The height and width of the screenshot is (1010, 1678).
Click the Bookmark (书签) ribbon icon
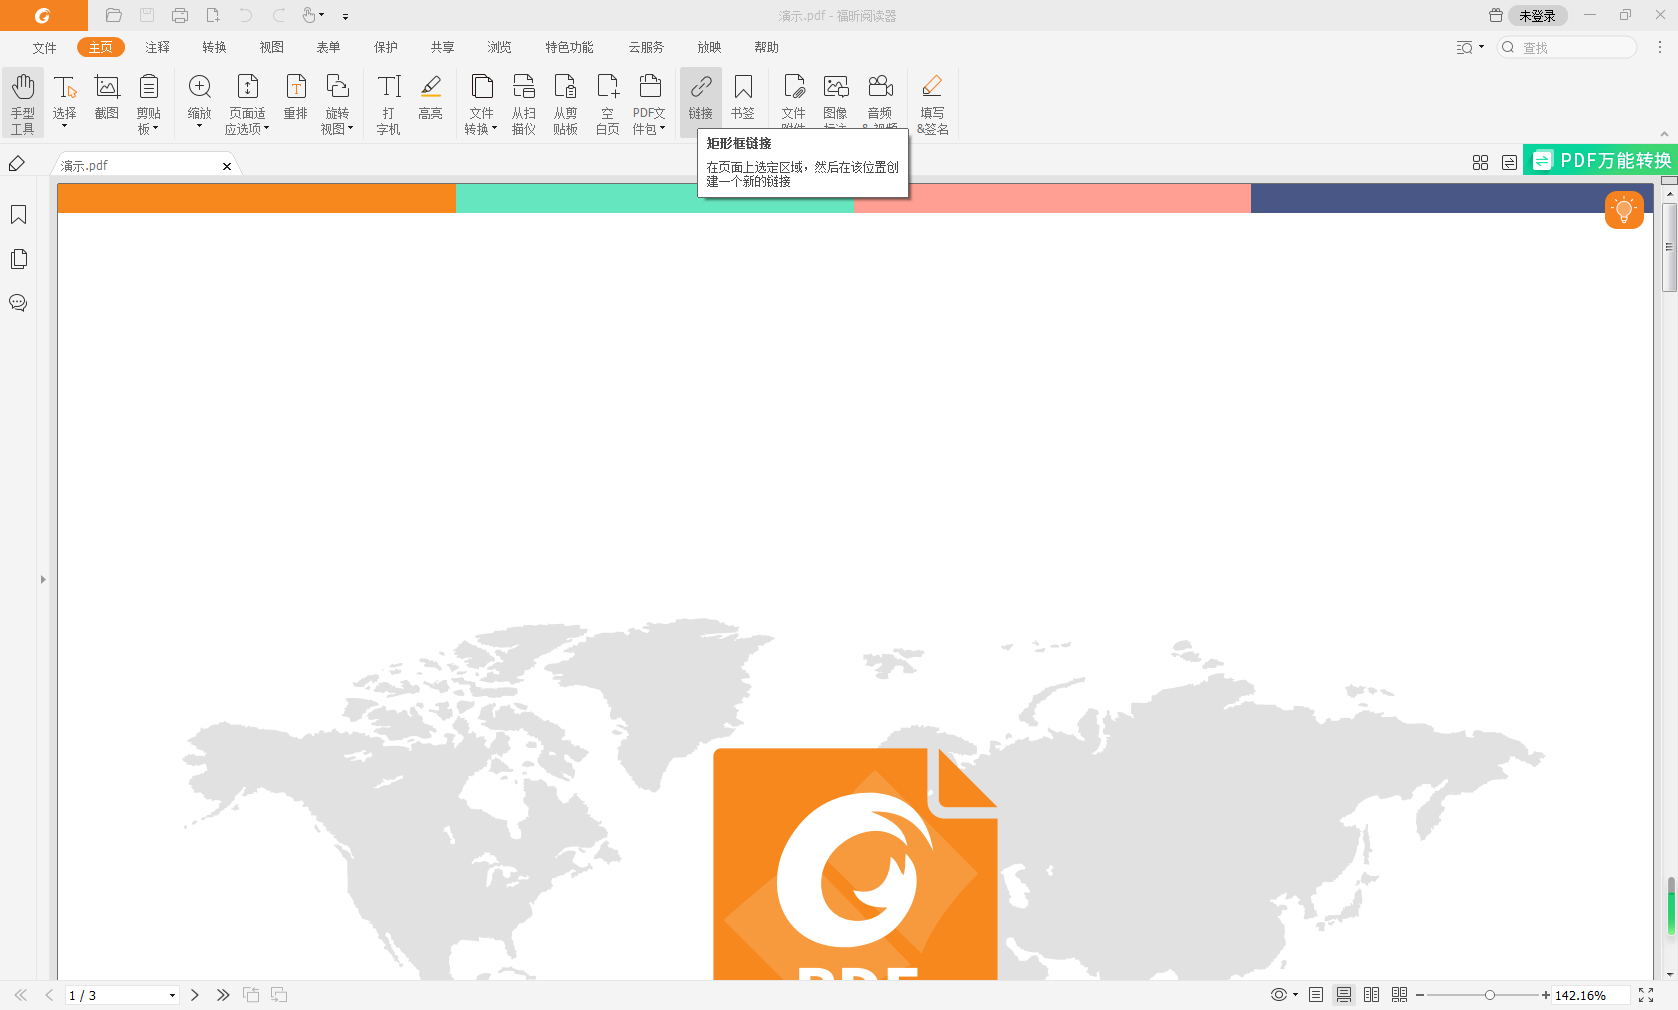coord(743,98)
